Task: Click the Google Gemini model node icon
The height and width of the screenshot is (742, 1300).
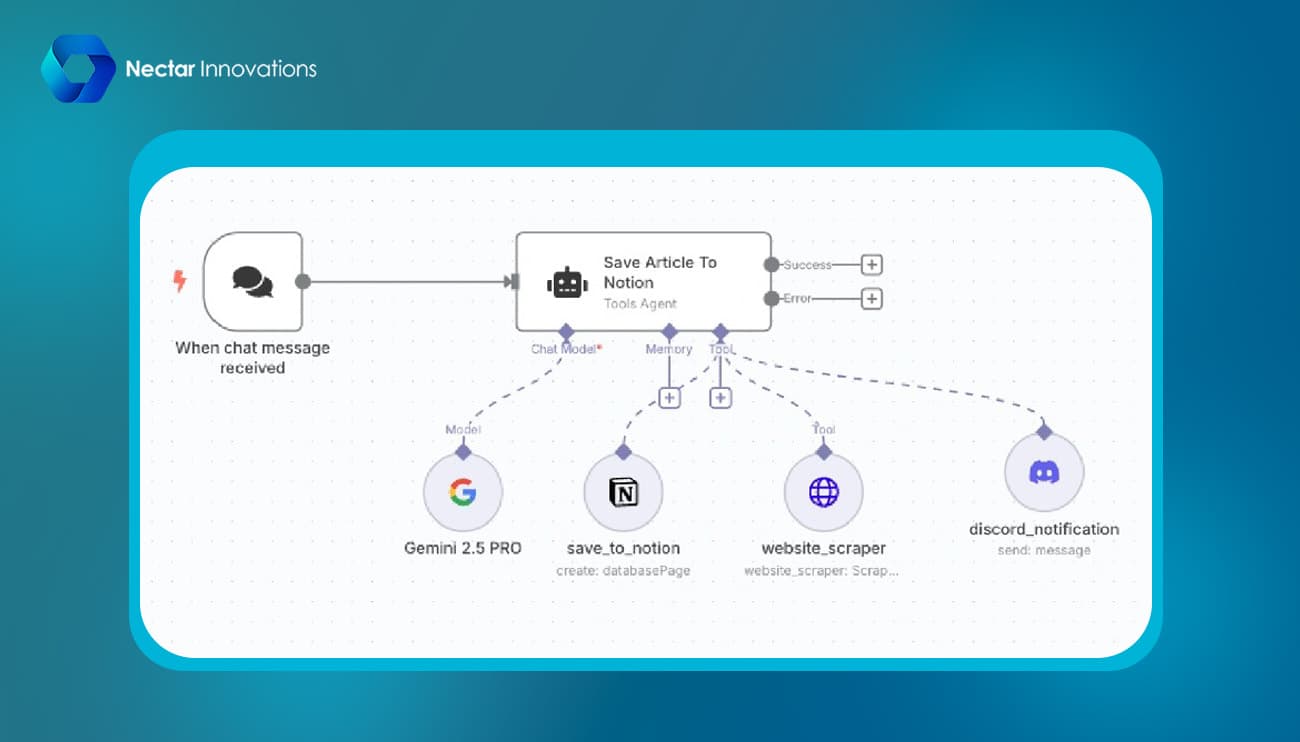Action: tap(462, 492)
